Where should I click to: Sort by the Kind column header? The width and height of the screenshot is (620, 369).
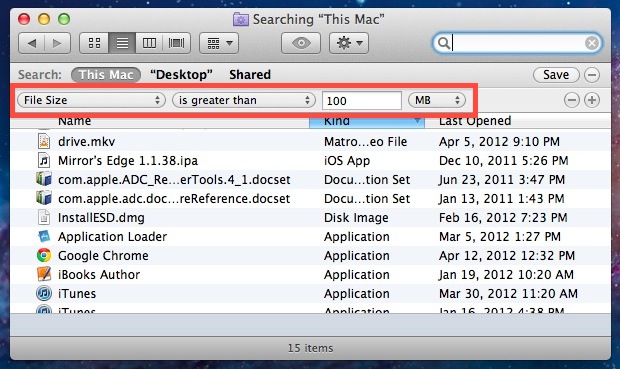pyautogui.click(x=367, y=122)
